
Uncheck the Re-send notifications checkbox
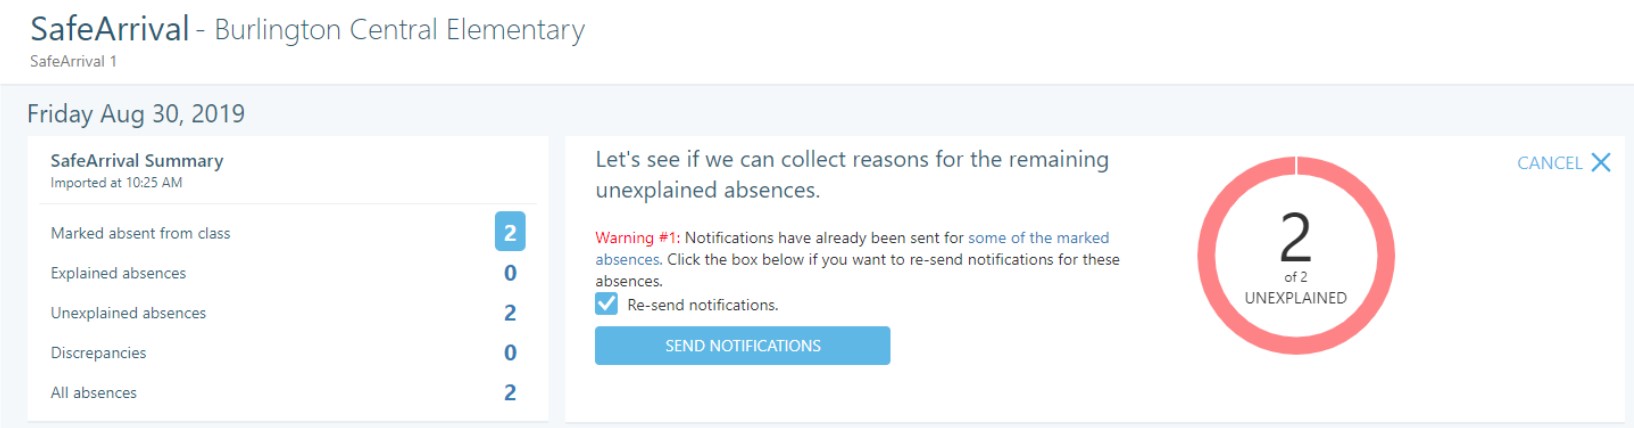(606, 304)
